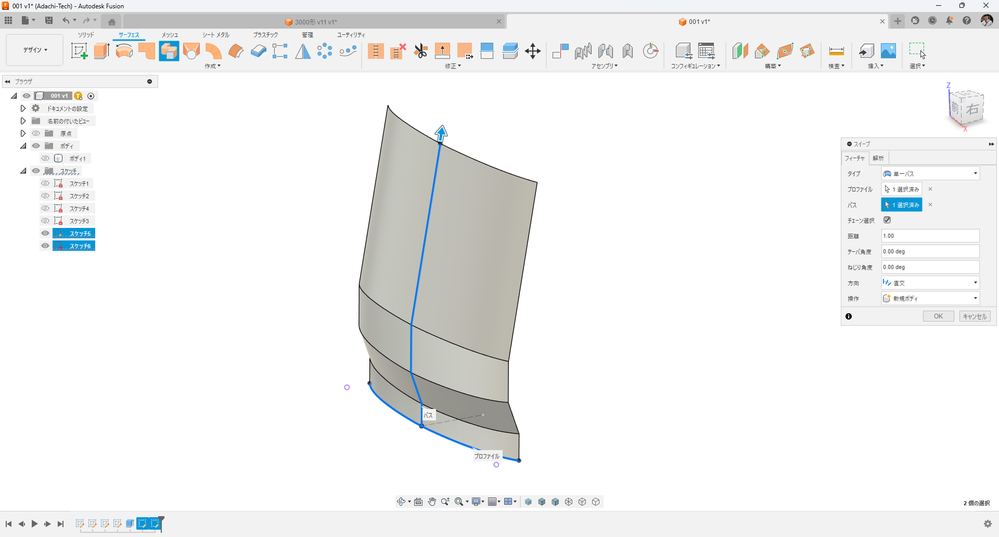Open the Analysis tab in Sweep dialog

point(878,158)
